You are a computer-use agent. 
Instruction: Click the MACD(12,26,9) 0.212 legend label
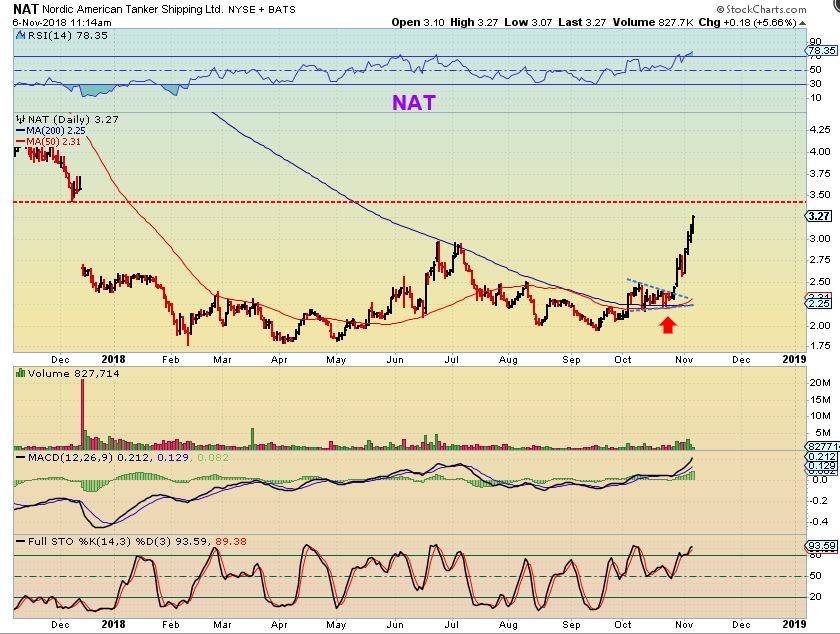[89, 458]
